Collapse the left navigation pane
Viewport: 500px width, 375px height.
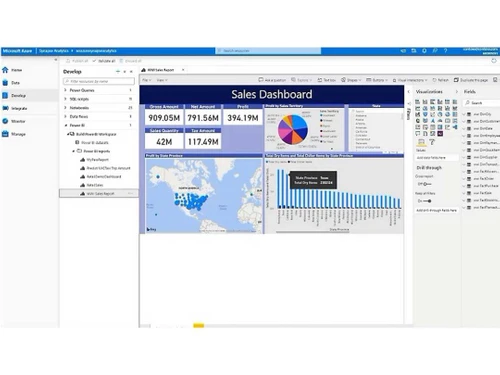pos(56,60)
